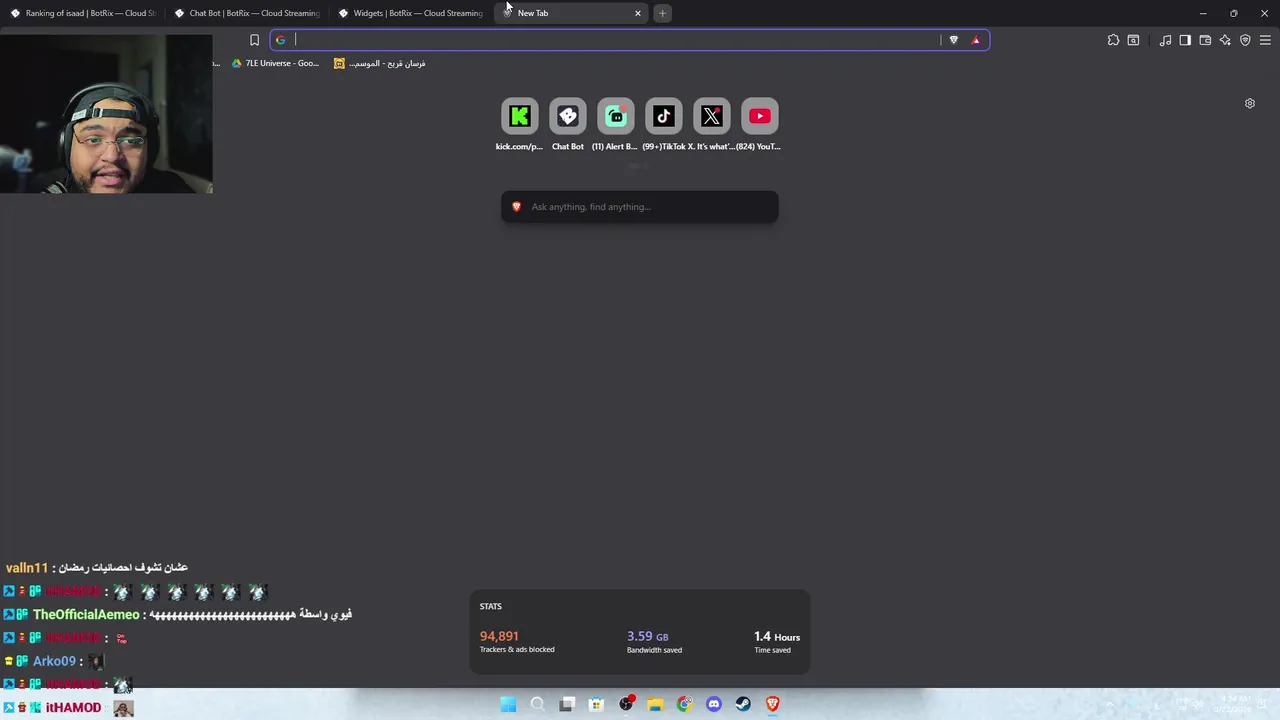
Task: Open a new tab with plus button
Action: tap(662, 13)
